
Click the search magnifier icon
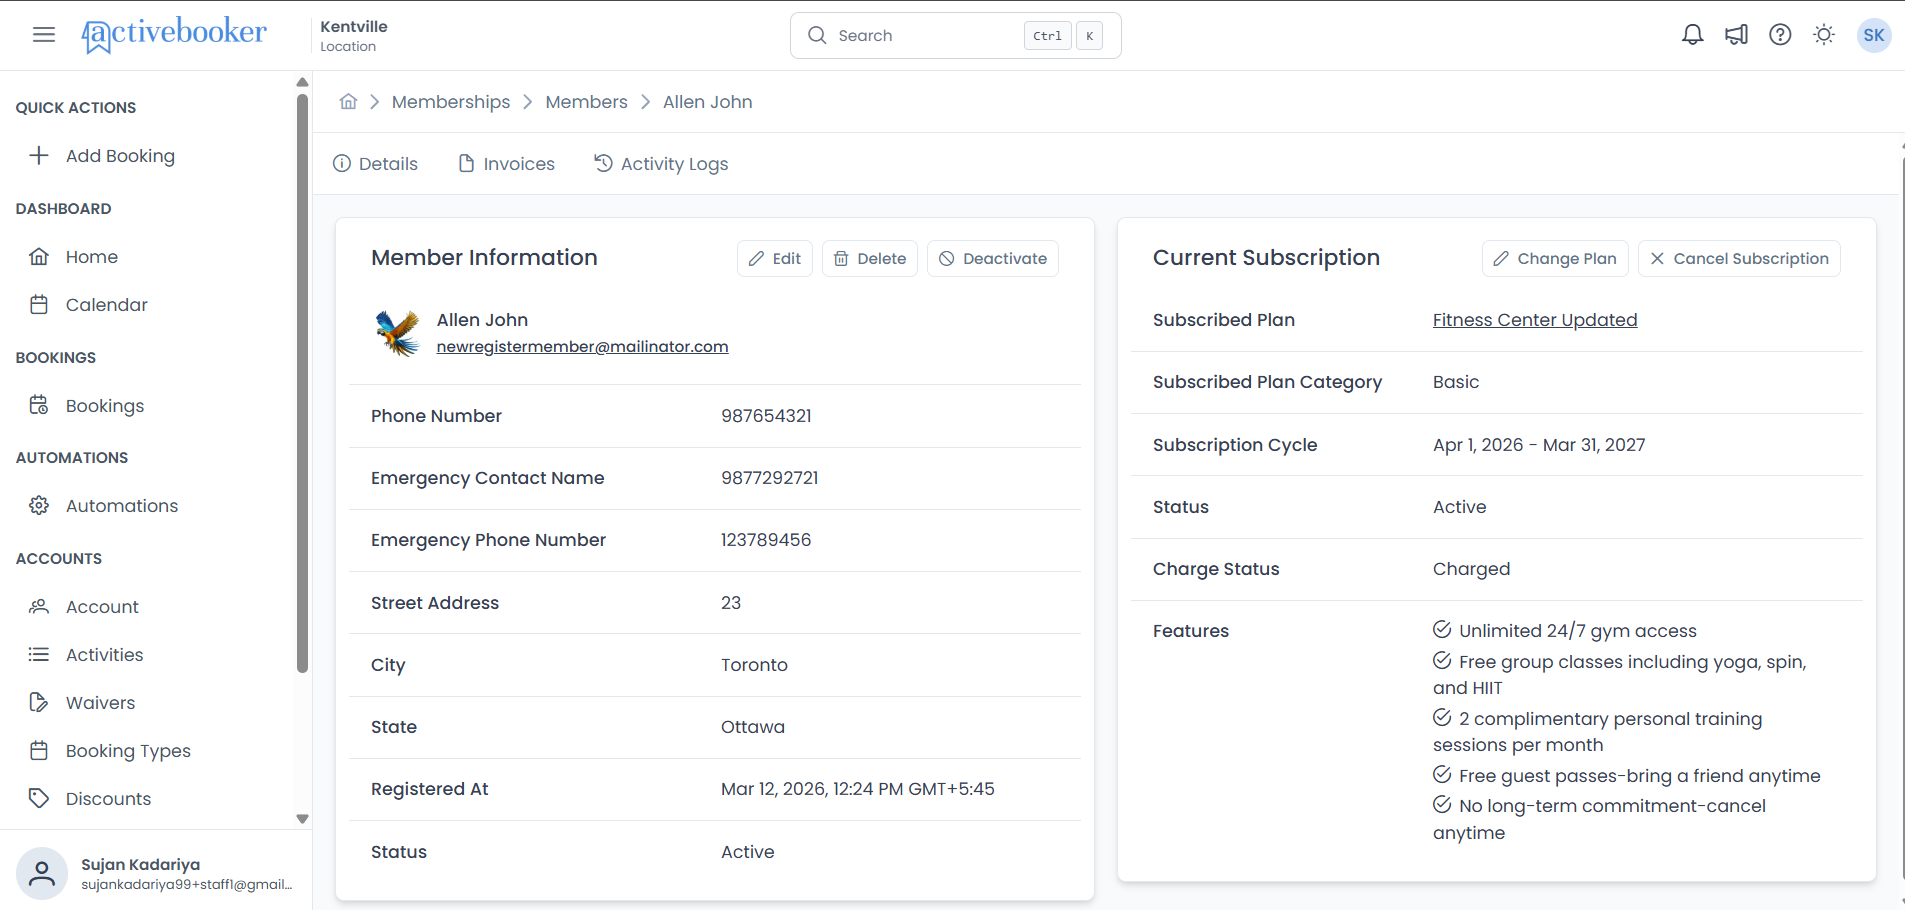tap(817, 35)
